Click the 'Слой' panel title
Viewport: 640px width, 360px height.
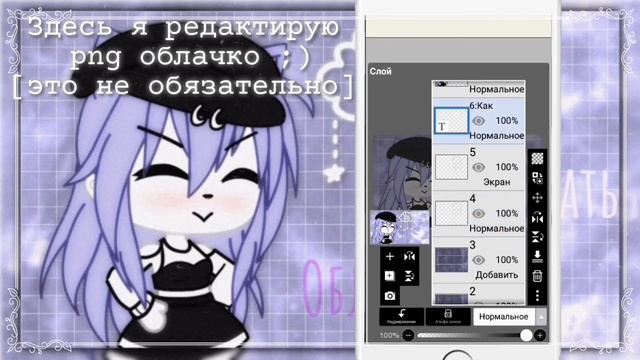[x=380, y=71]
